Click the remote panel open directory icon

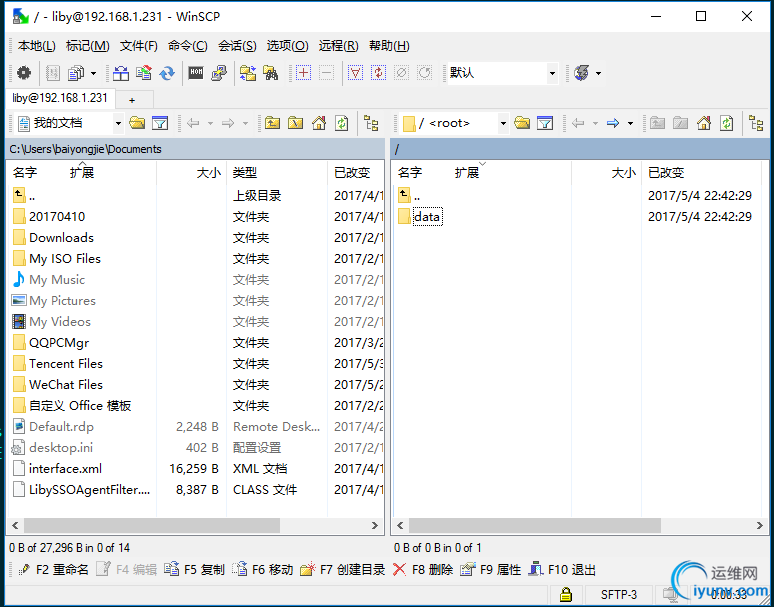pos(522,123)
